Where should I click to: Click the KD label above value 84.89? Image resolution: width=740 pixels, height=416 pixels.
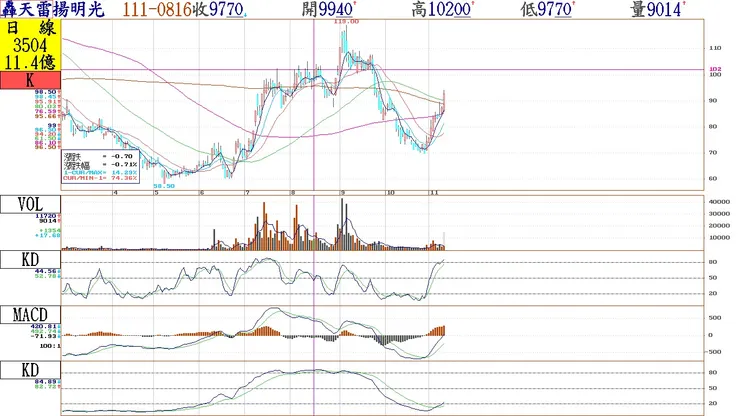click(30, 370)
